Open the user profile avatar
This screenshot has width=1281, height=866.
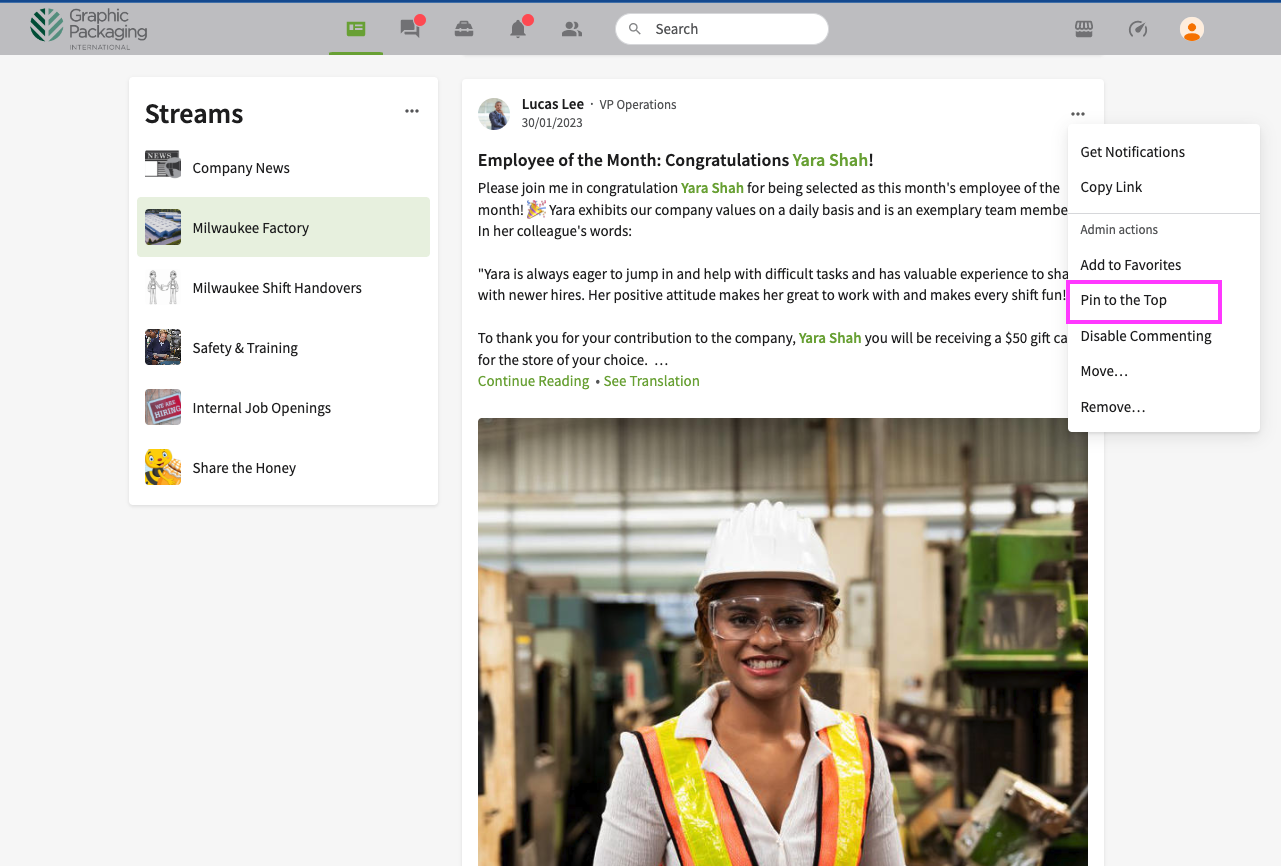click(1192, 29)
